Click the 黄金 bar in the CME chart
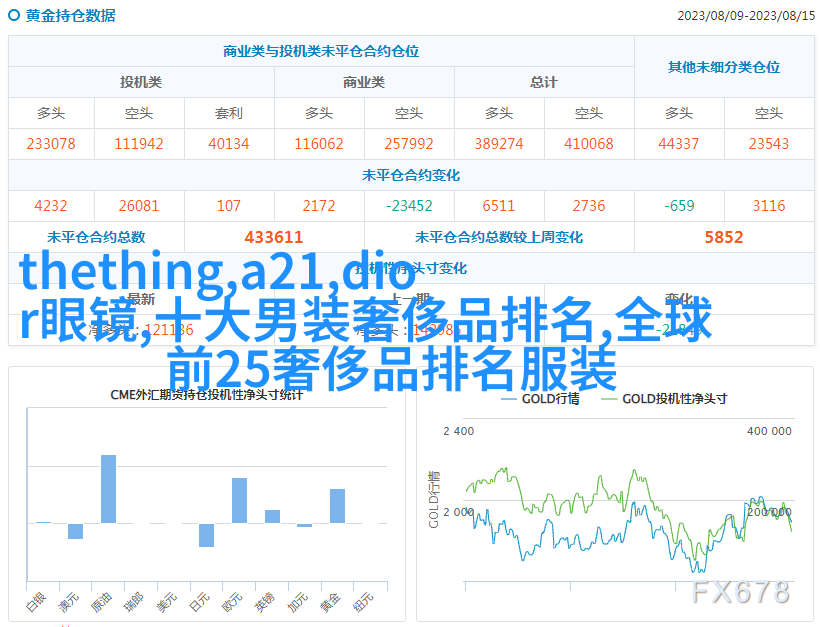Screen dimensions: 820x627 click(x=337, y=506)
